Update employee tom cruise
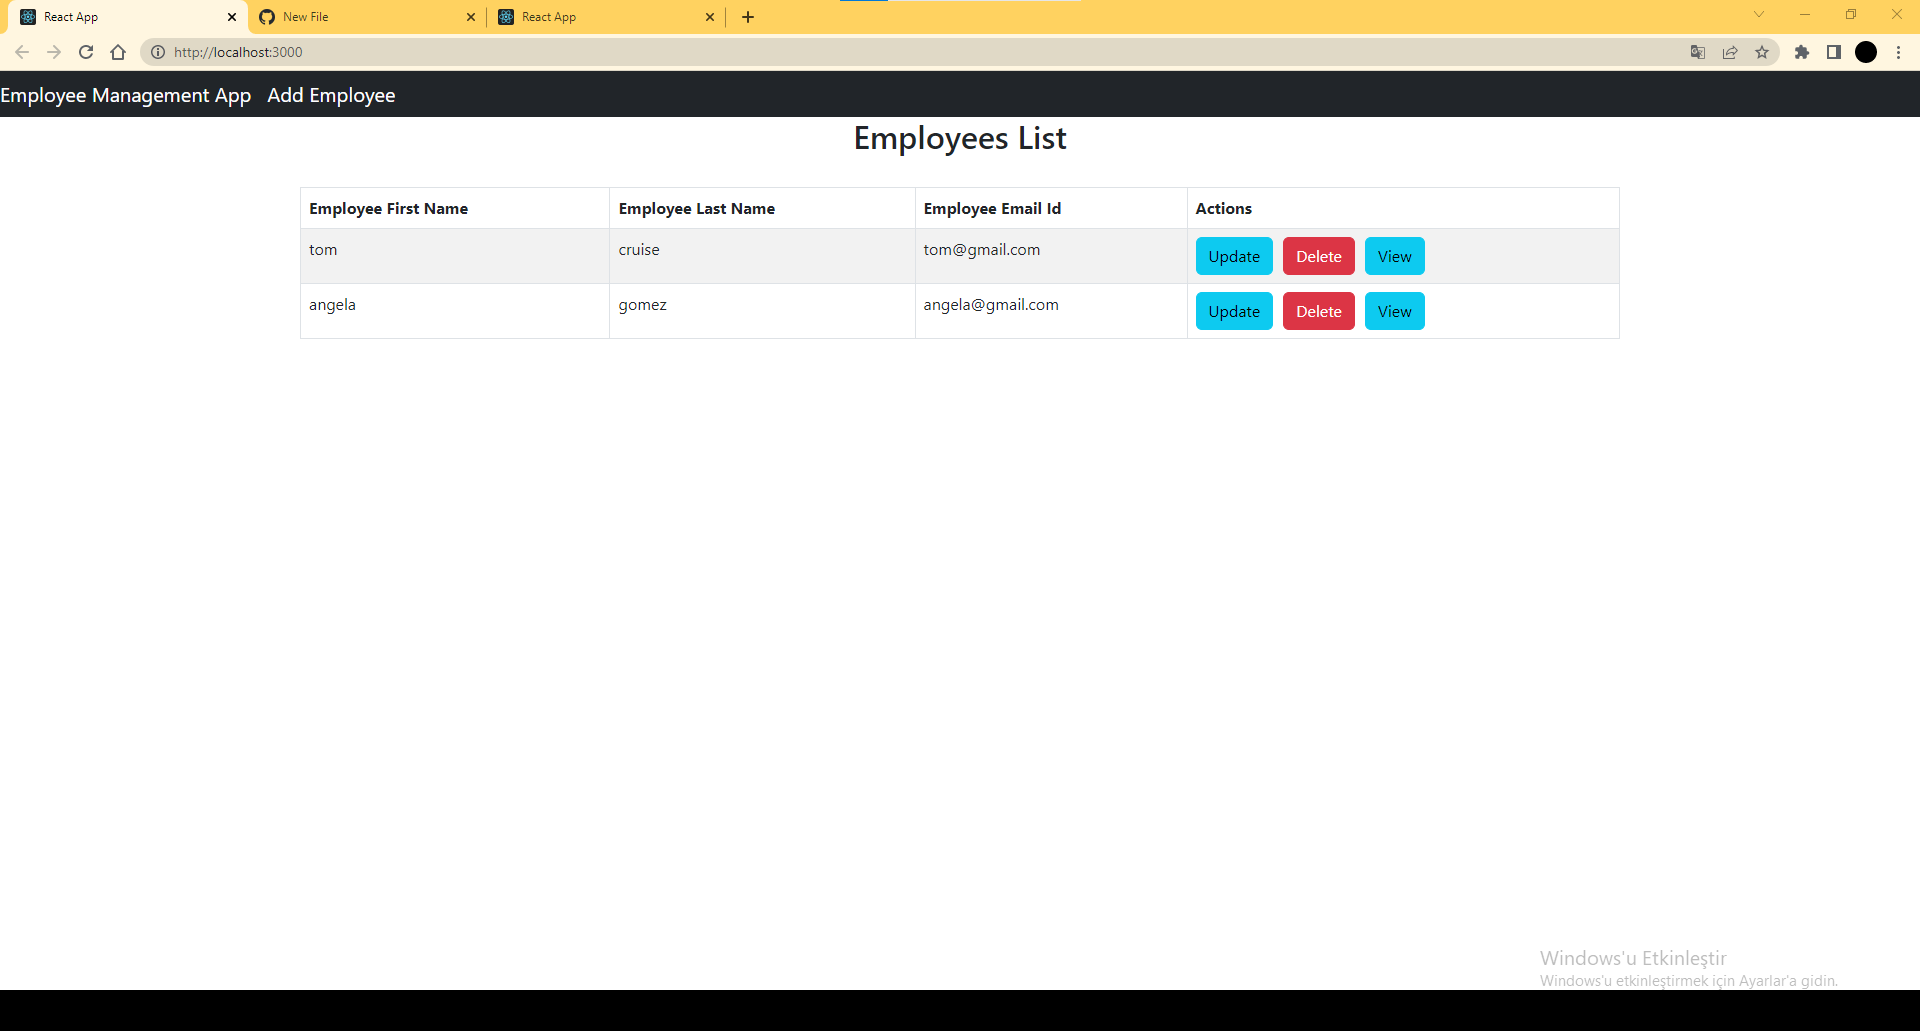The image size is (1920, 1031). pos(1233,256)
